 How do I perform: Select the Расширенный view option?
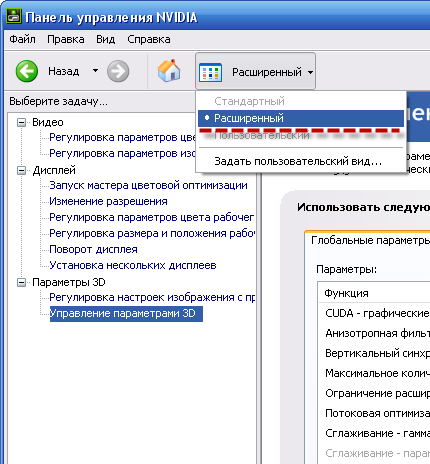301,118
